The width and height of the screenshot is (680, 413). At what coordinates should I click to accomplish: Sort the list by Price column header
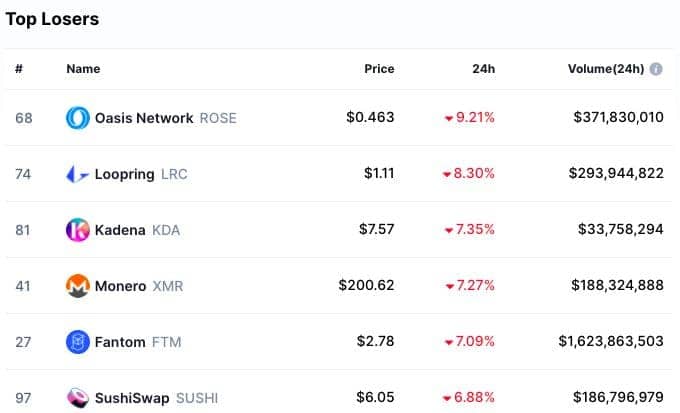click(x=379, y=69)
